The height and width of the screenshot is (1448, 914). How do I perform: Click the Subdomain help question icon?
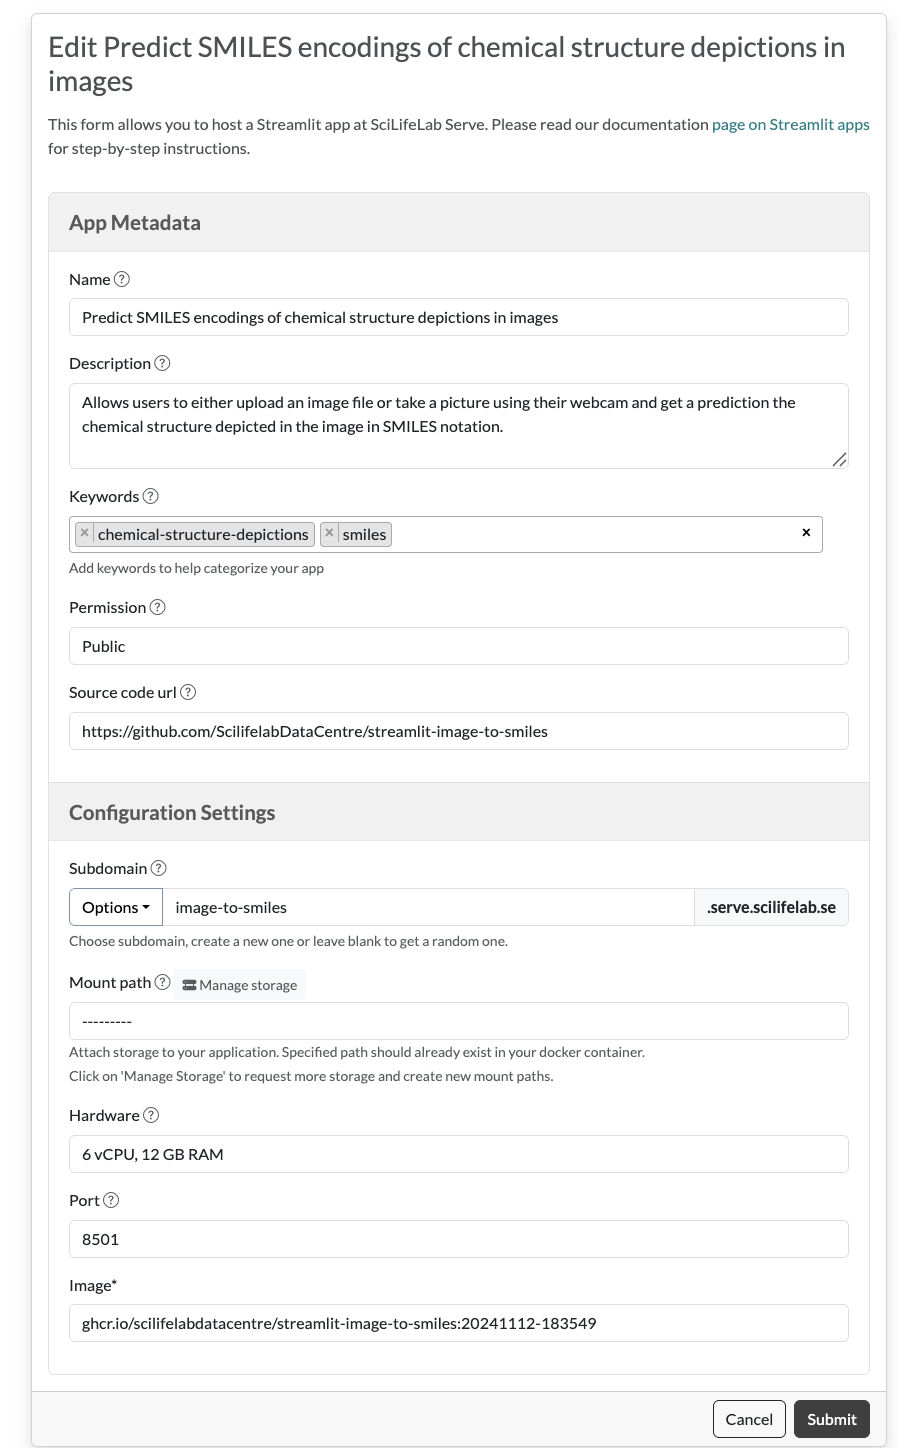[x=158, y=868]
